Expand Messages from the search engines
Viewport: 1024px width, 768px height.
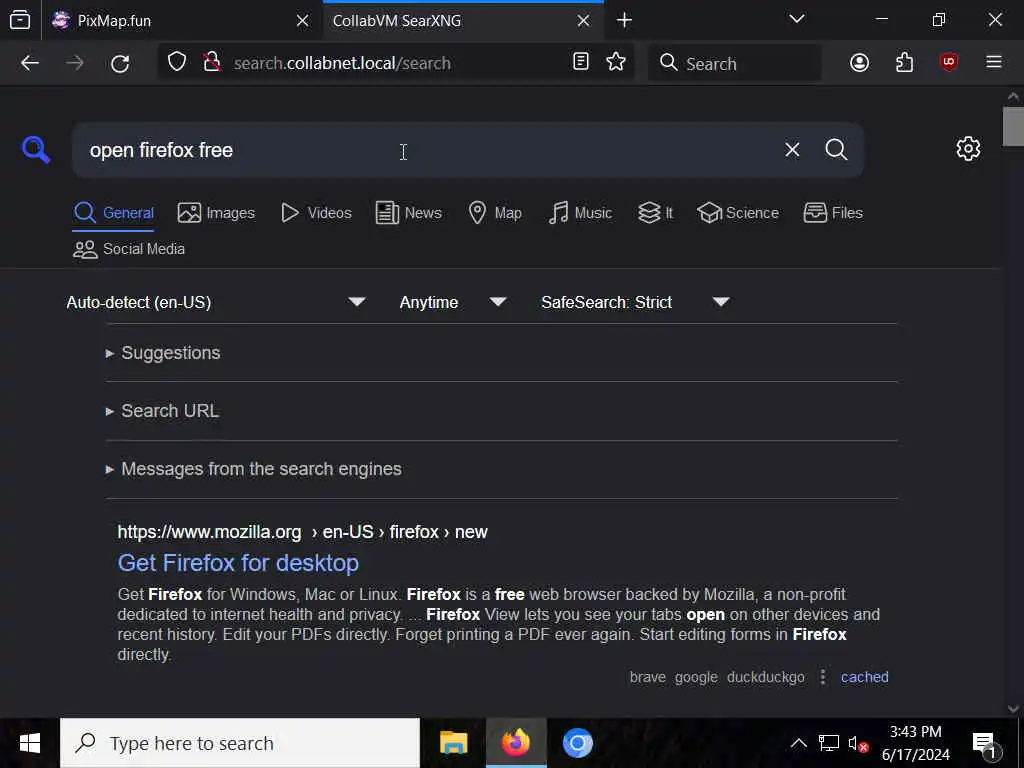253,469
